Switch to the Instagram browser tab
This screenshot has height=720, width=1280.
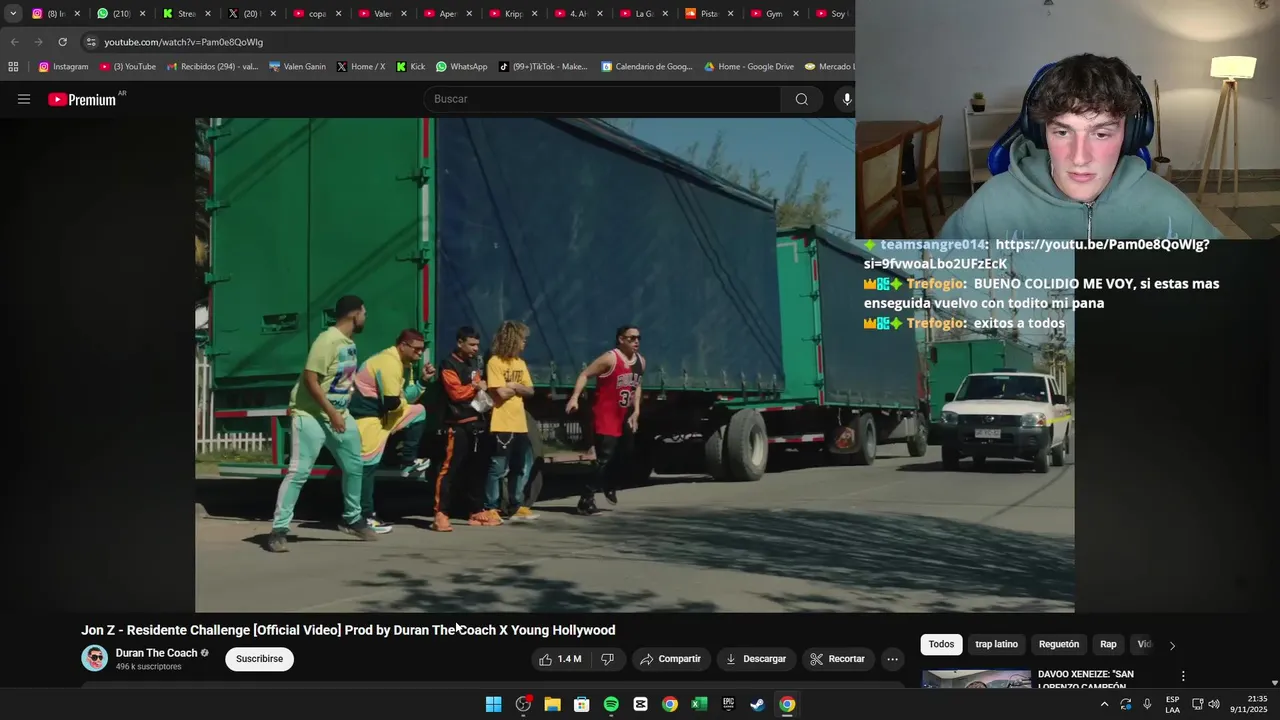pos(48,14)
